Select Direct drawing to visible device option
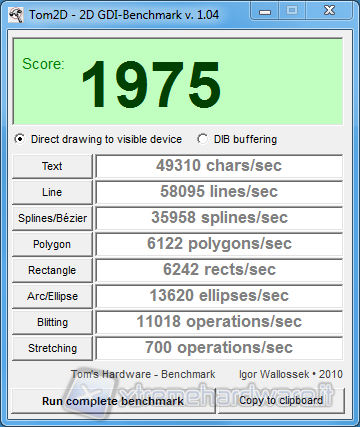Viewport: 360px width, 427px height. coord(98,139)
